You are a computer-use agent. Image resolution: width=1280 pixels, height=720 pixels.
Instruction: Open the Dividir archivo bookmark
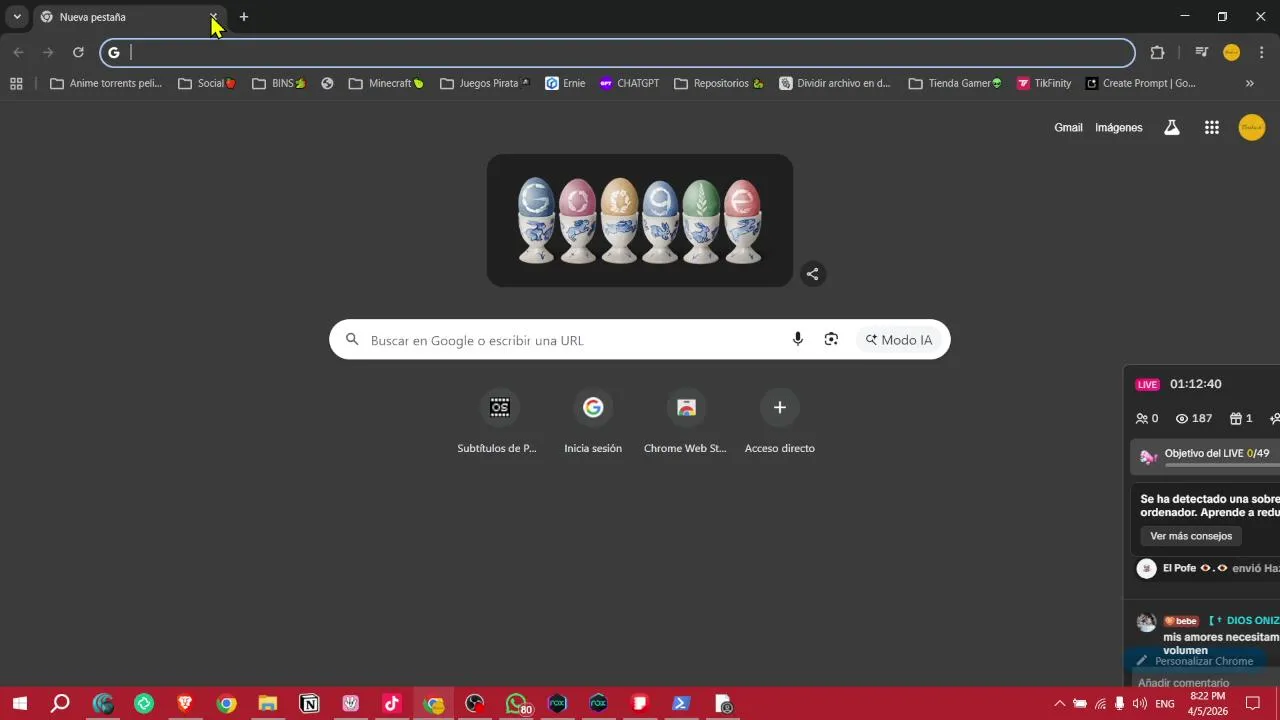click(x=835, y=84)
